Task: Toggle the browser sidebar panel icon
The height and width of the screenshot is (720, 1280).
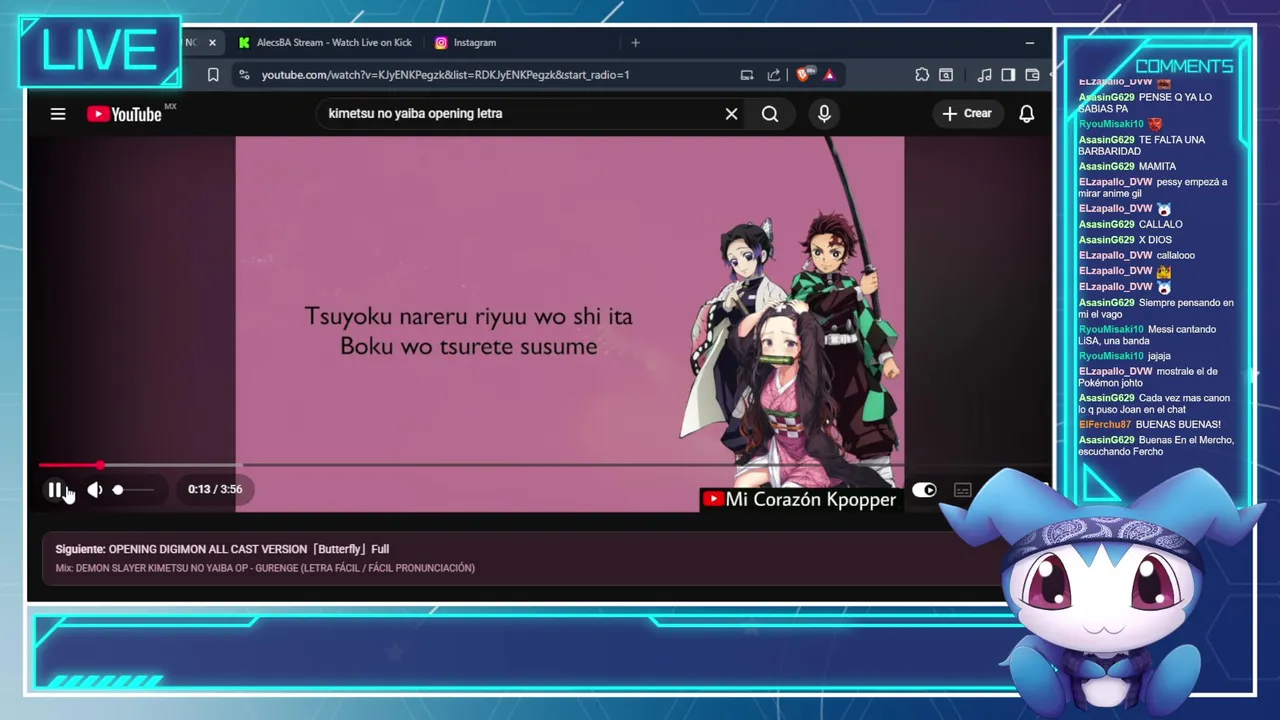Action: tap(1008, 75)
